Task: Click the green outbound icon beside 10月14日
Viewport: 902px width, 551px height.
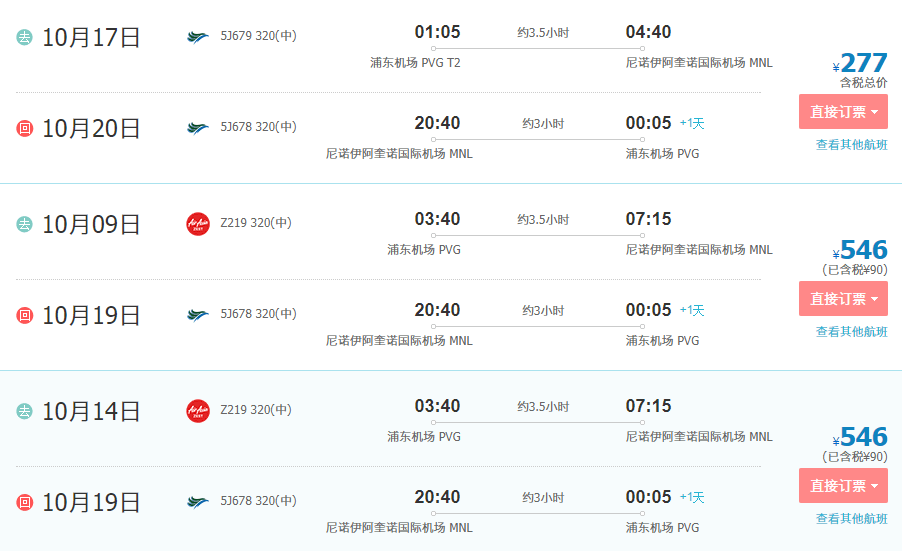Action: tap(24, 411)
